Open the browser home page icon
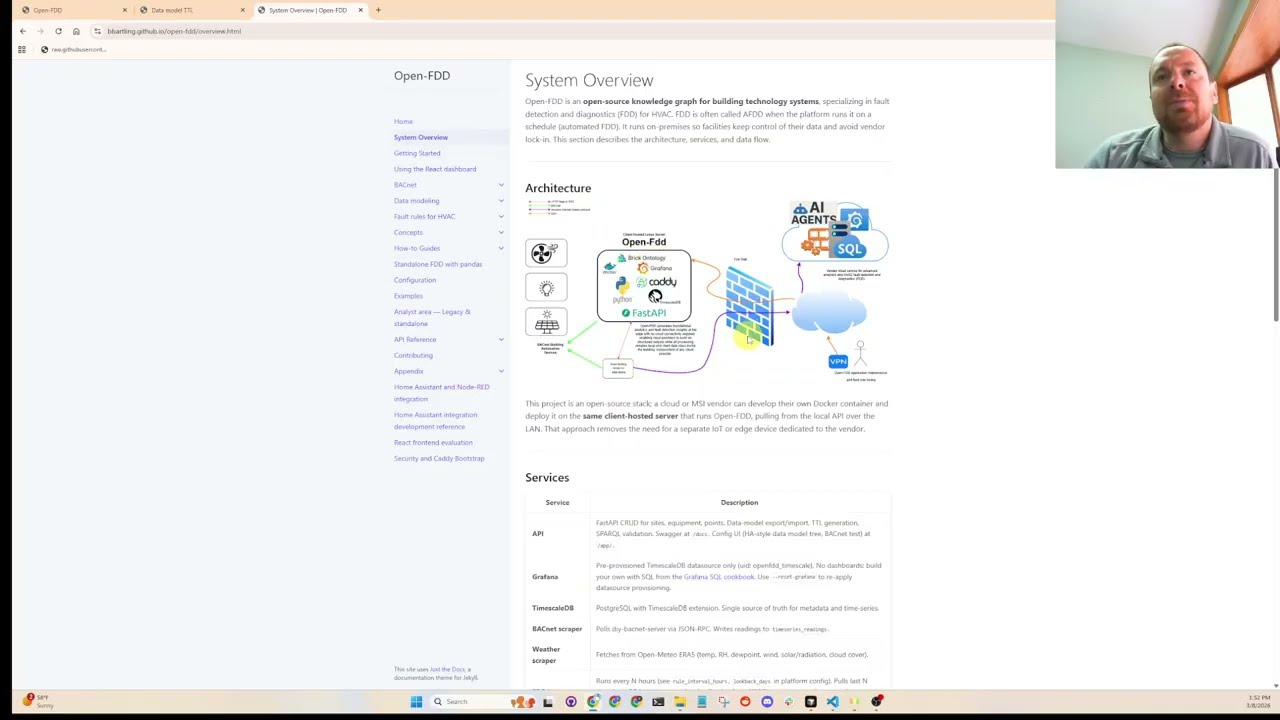The height and width of the screenshot is (720, 1280). (76, 31)
